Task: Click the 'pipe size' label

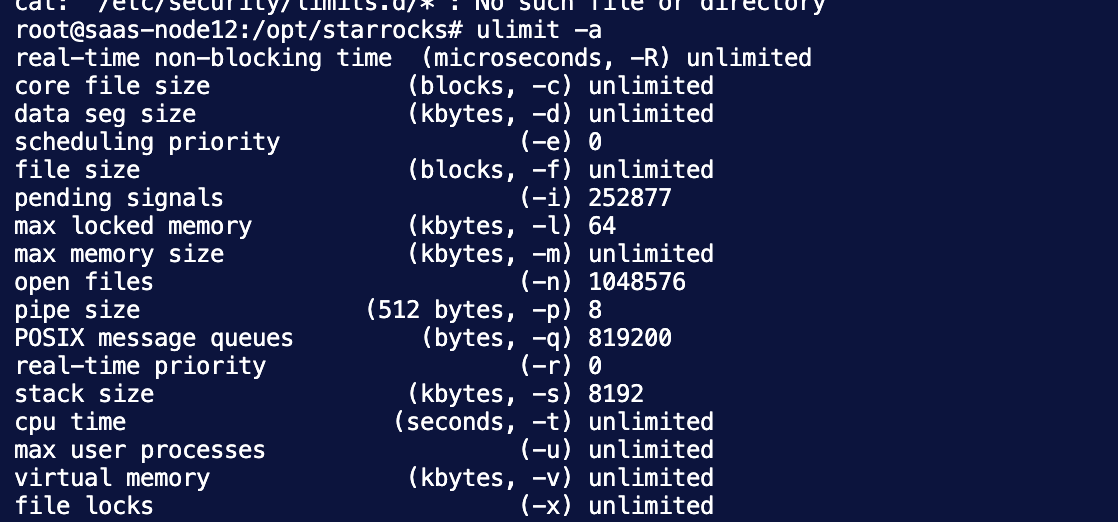Action: (78, 311)
